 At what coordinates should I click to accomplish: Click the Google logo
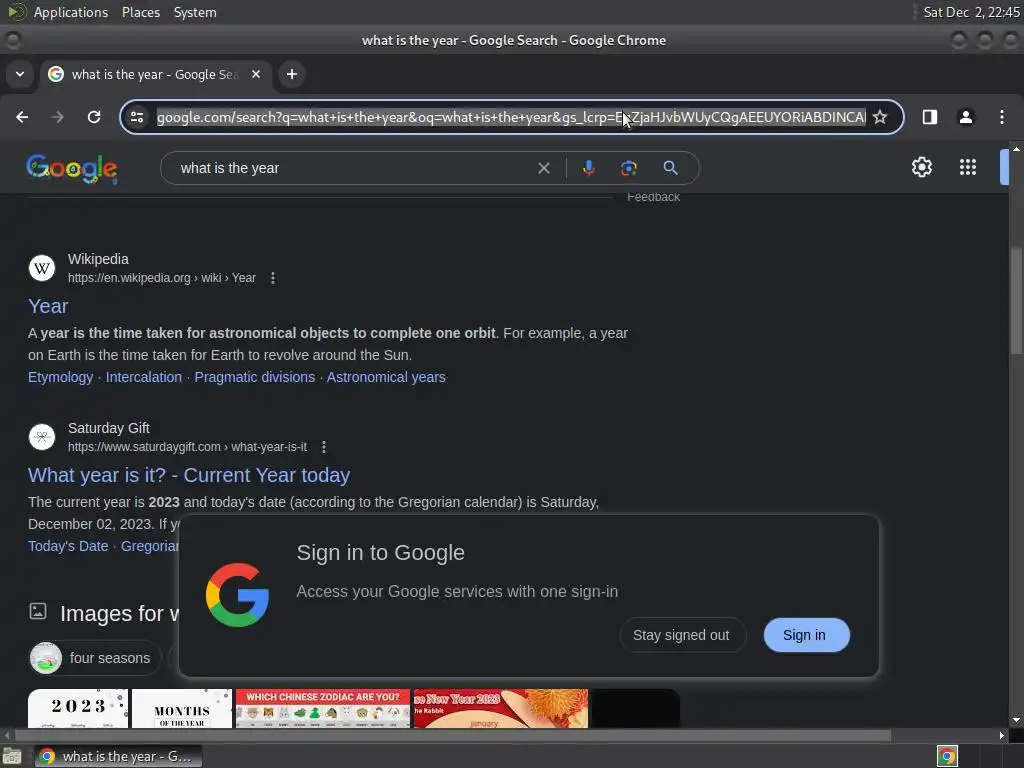[72, 169]
